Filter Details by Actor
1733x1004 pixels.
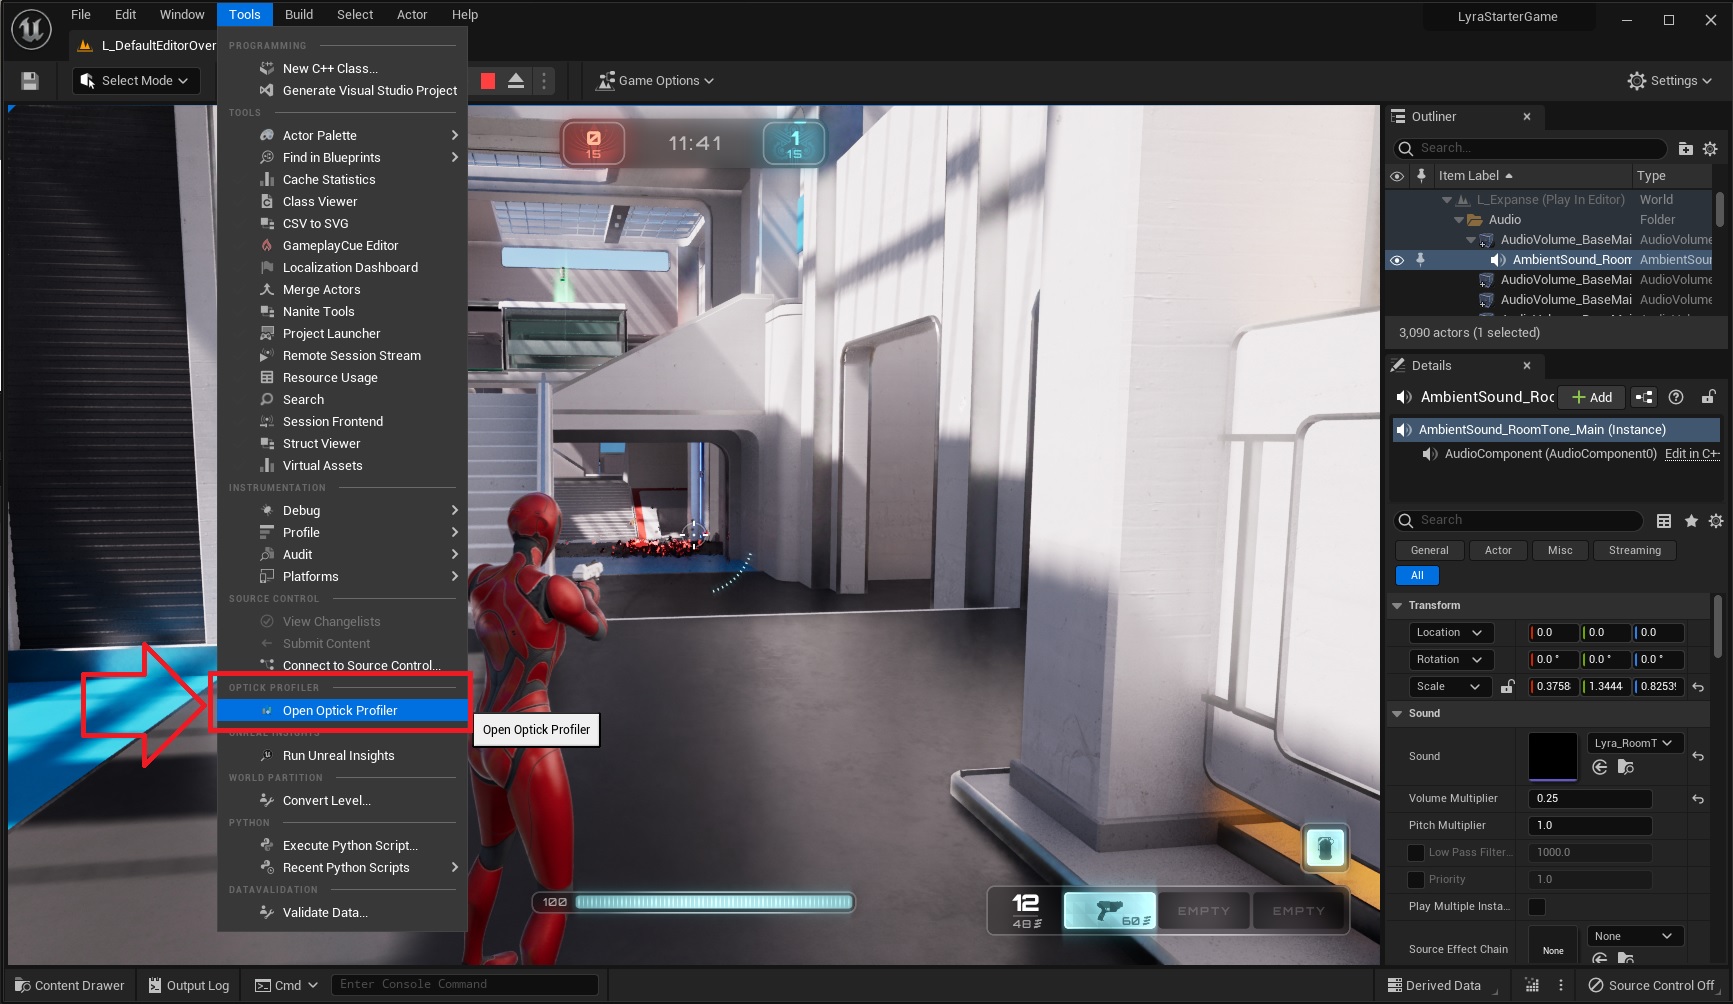[1498, 551]
